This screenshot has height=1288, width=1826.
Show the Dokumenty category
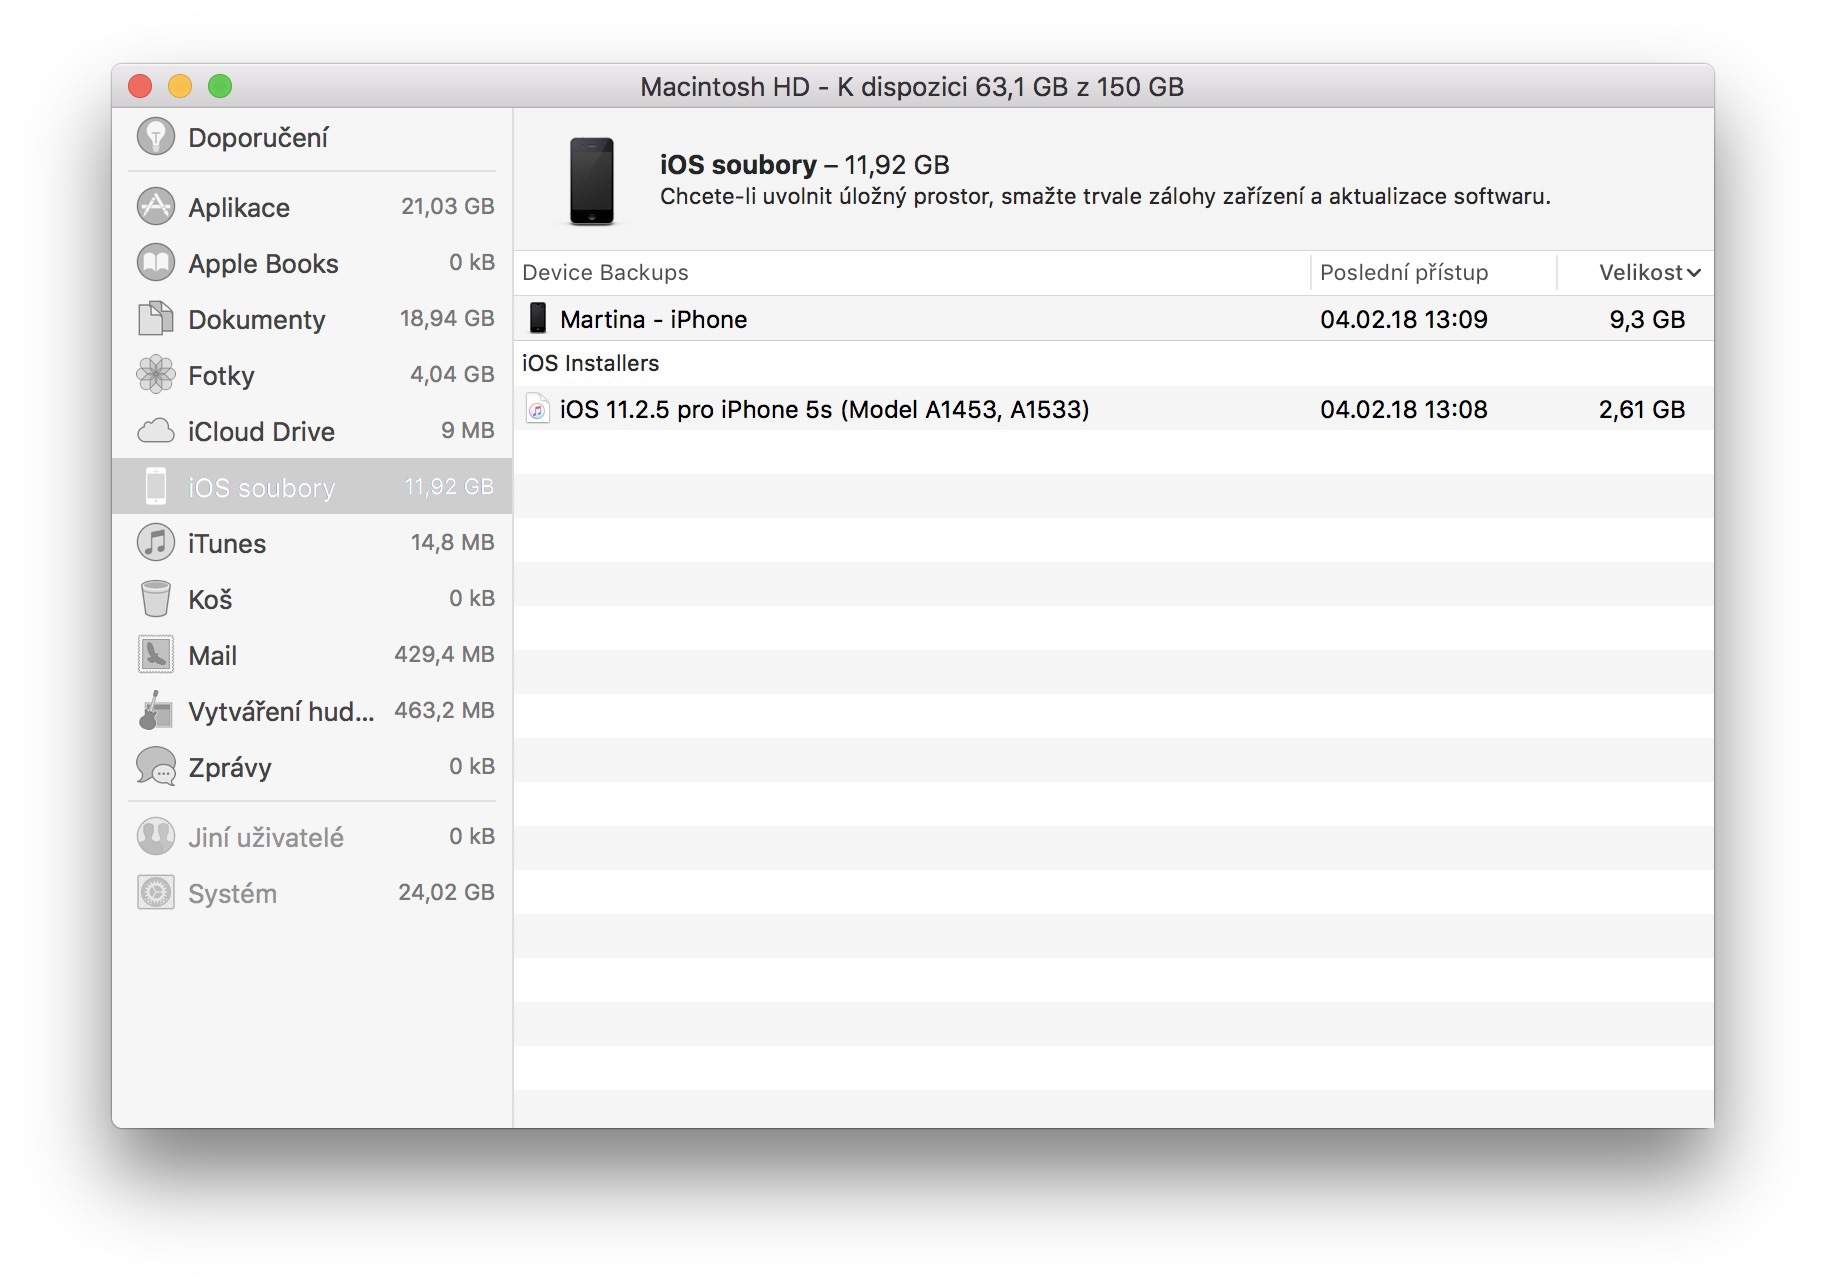[312, 318]
